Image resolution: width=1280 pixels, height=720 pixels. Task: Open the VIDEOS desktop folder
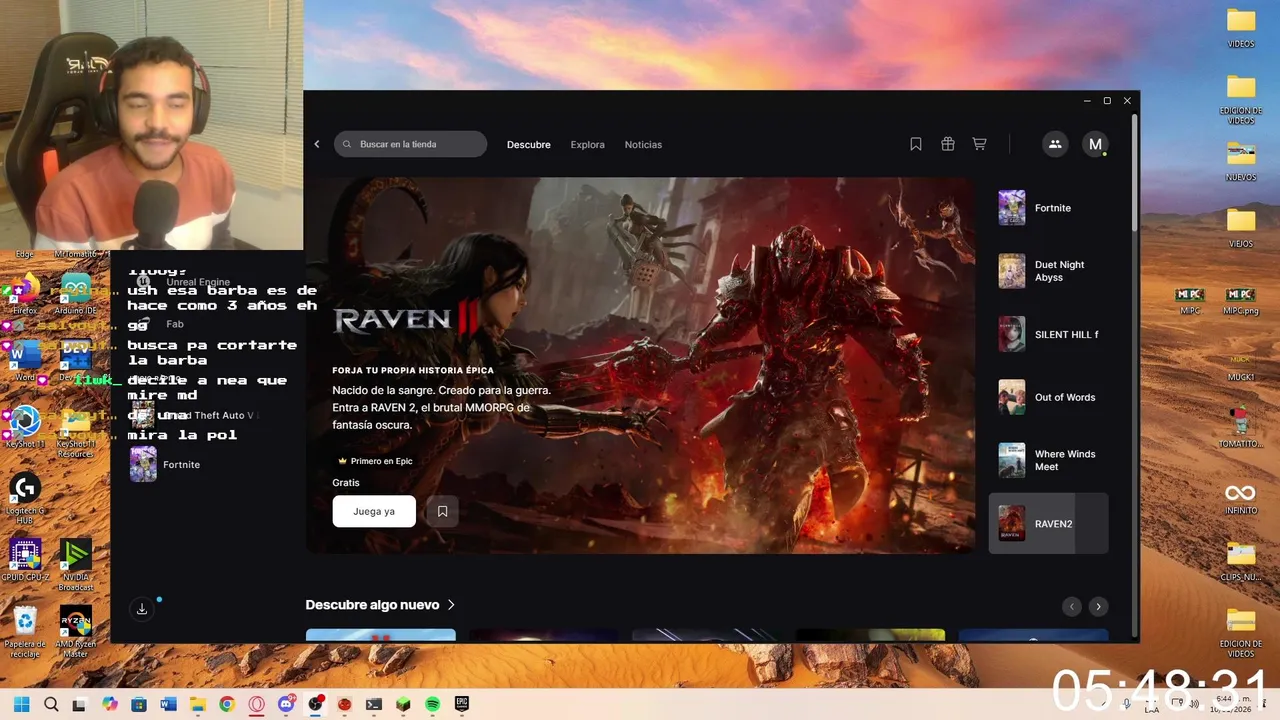1240,27
